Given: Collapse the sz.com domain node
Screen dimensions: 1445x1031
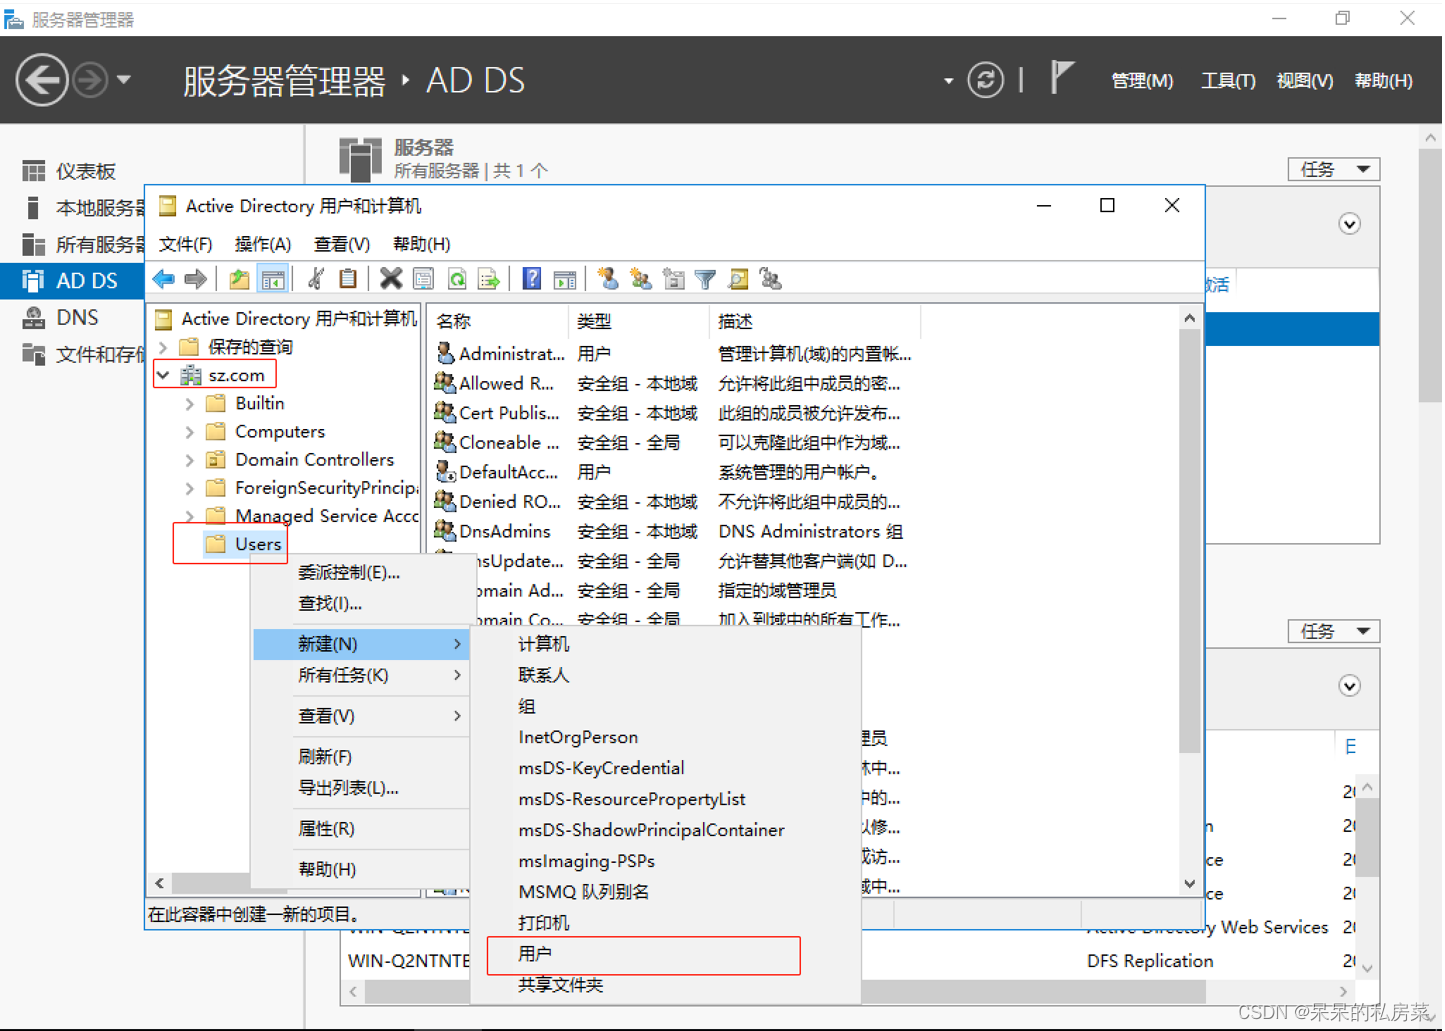Looking at the screenshot, I should [x=163, y=375].
